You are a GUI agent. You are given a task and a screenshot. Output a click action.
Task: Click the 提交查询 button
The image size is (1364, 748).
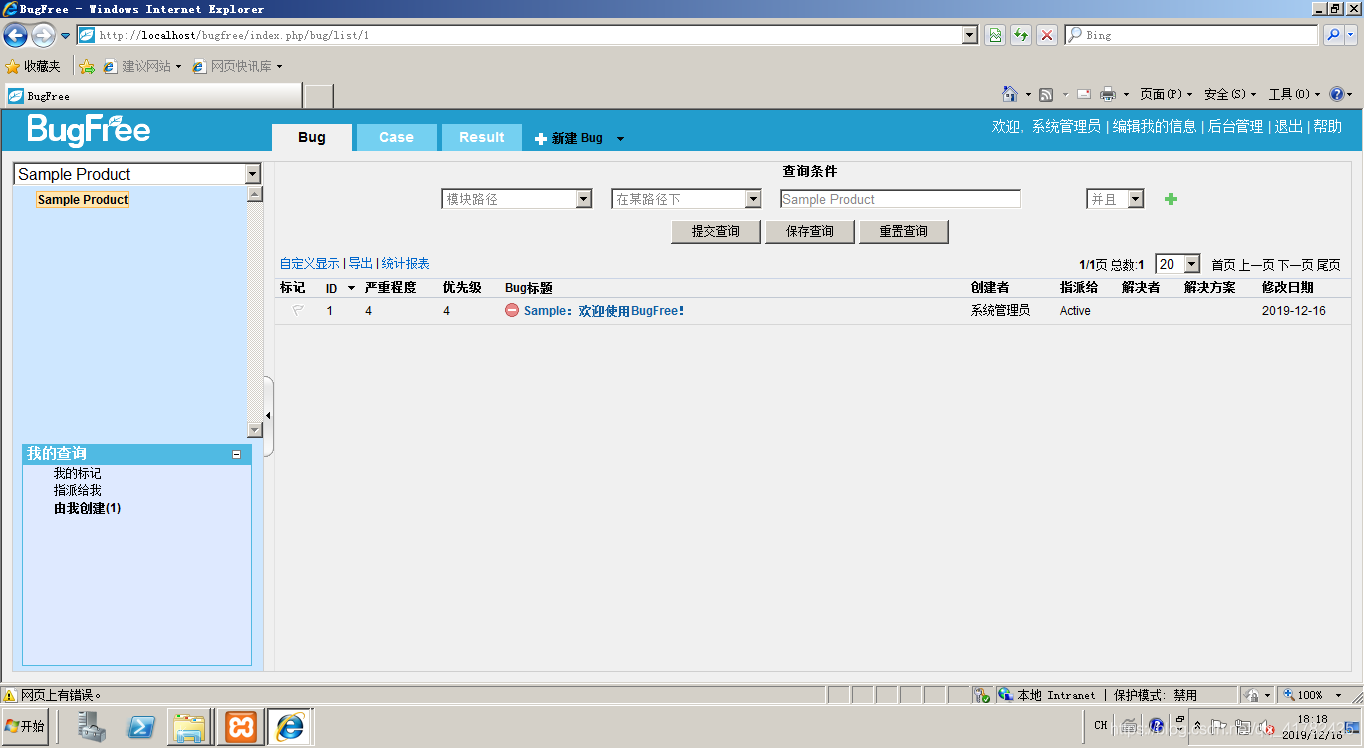coord(716,231)
